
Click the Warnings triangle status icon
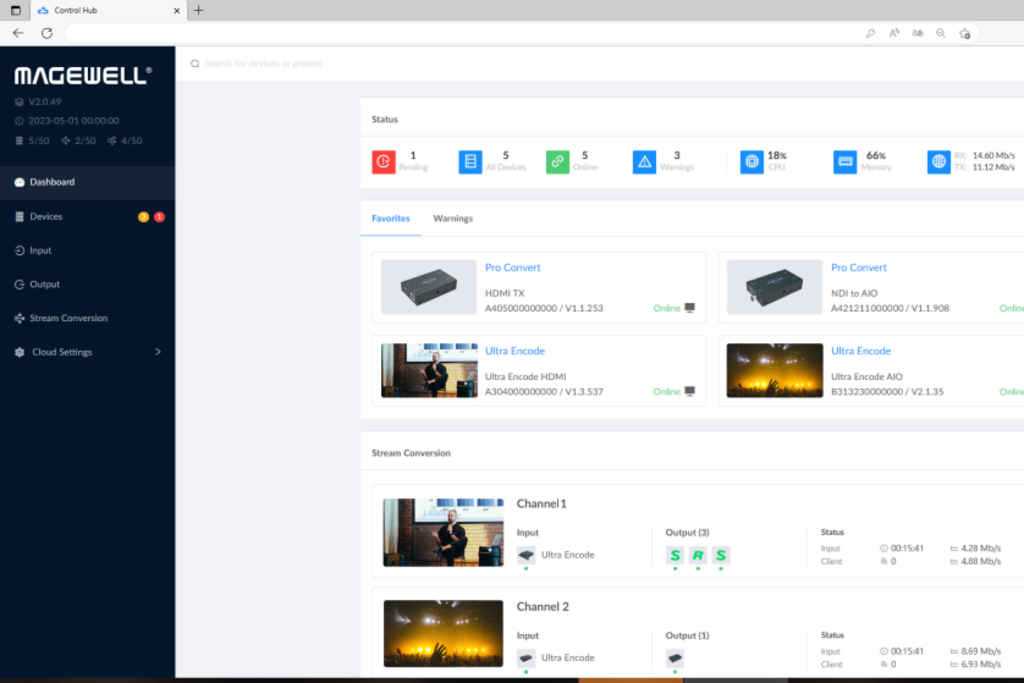[x=645, y=161]
